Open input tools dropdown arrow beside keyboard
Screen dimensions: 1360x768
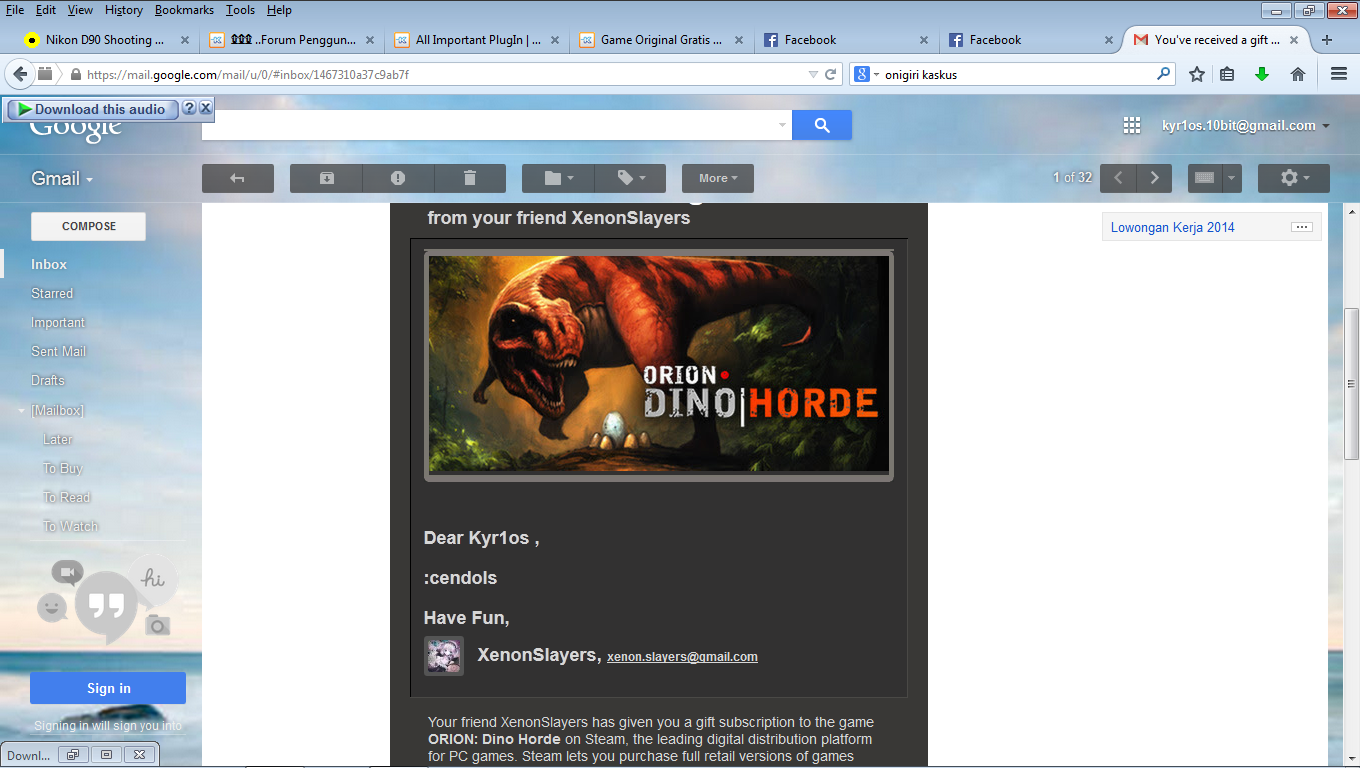[x=1232, y=178]
